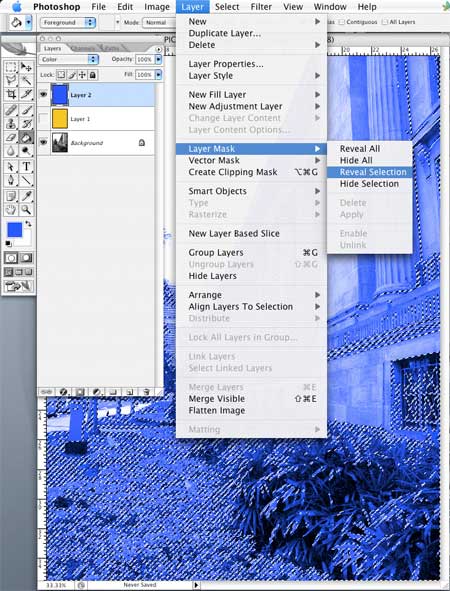Viewport: 450px width, 591px height.
Task: Select the Type tool
Action: (x=26, y=166)
